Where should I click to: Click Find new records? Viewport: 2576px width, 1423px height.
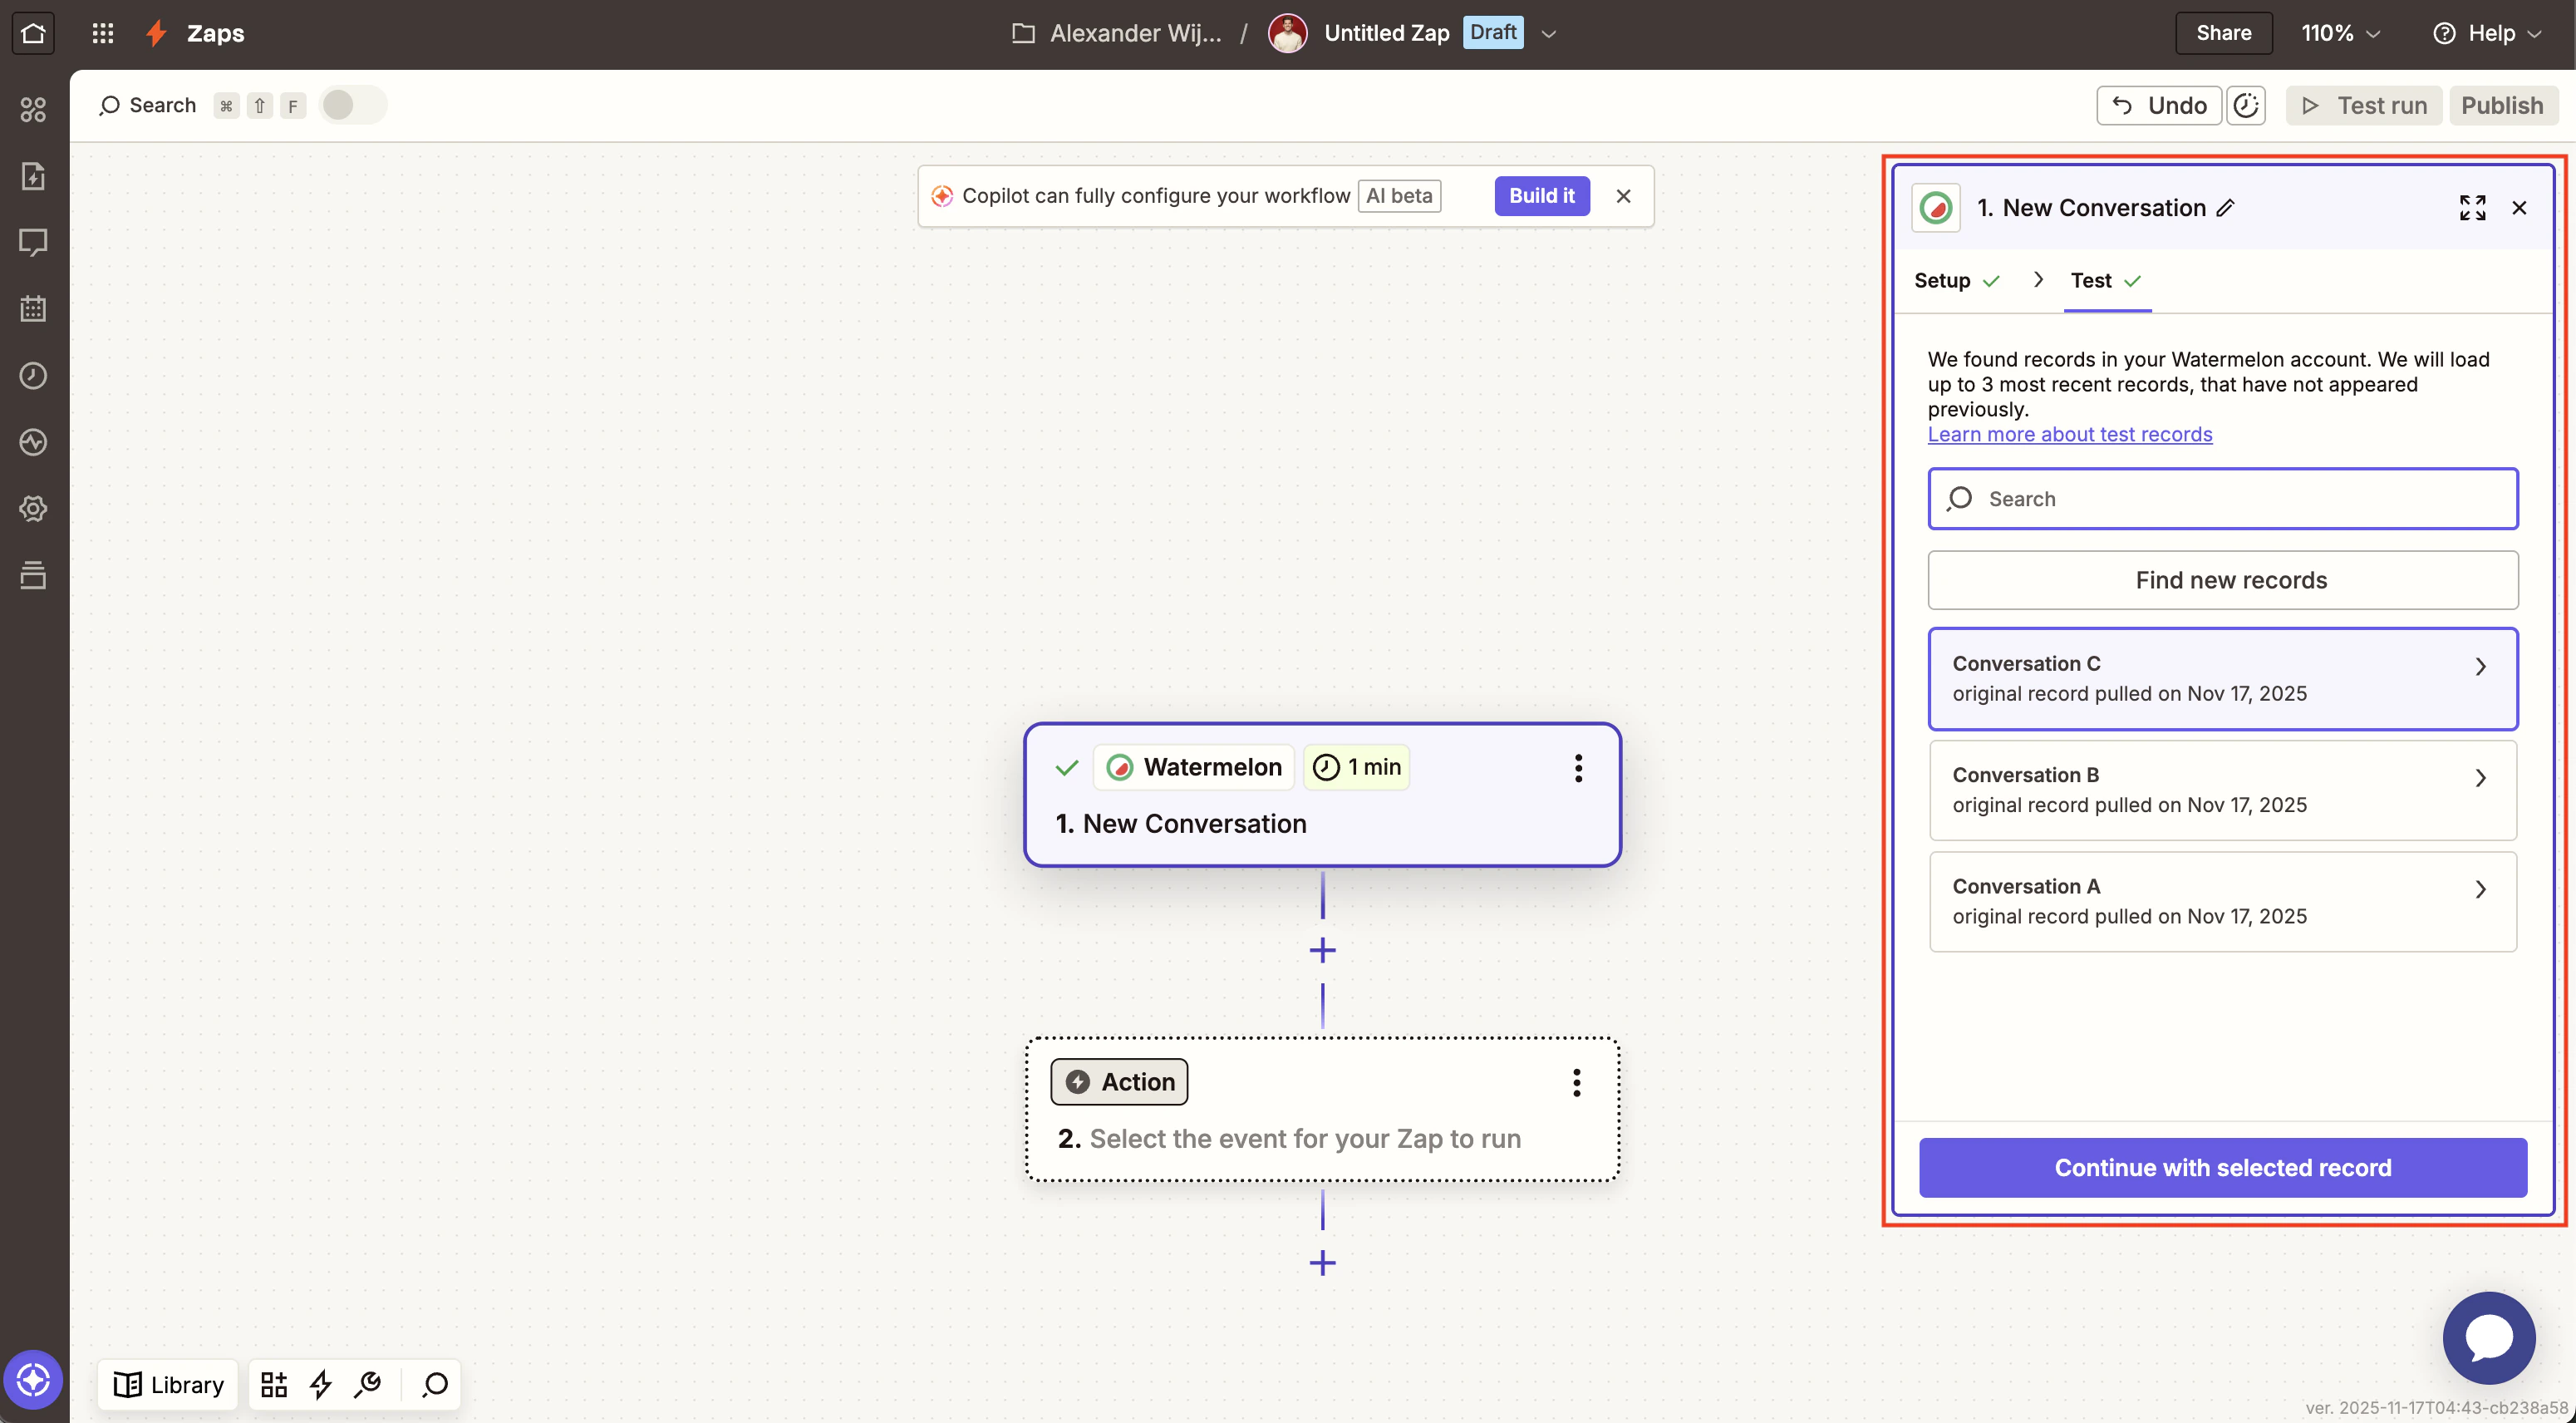pos(2222,580)
